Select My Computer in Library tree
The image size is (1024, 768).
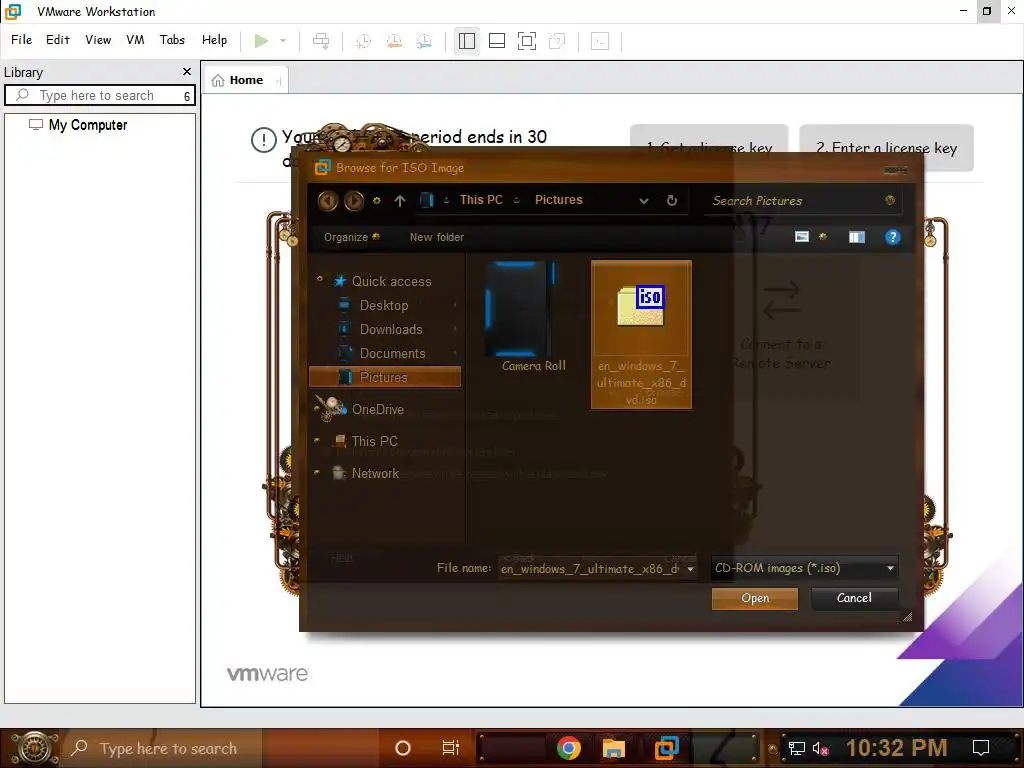pos(88,125)
